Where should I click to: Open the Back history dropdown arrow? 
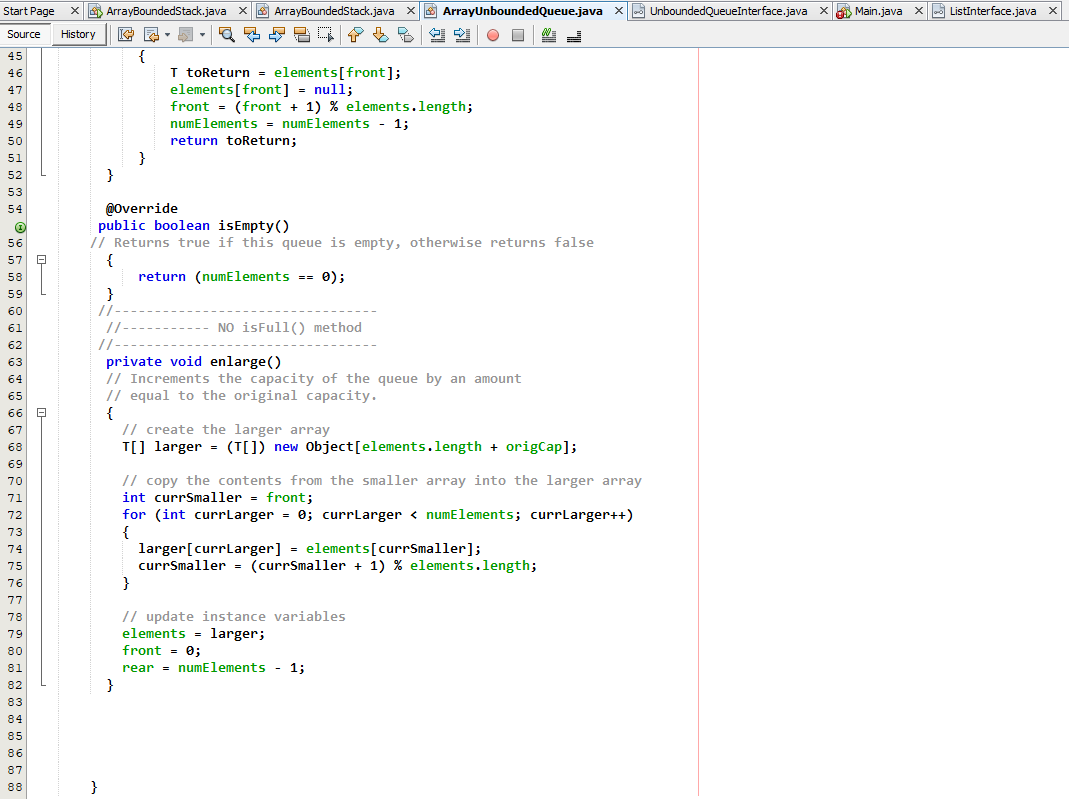(167, 35)
